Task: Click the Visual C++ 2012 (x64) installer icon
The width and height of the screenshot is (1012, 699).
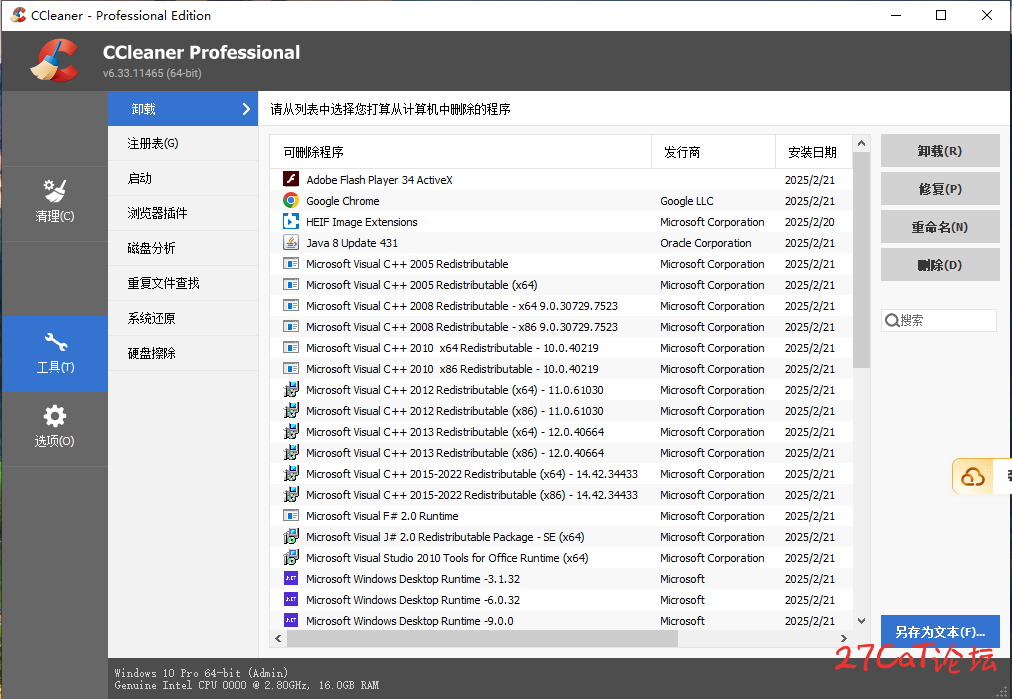Action: 291,390
